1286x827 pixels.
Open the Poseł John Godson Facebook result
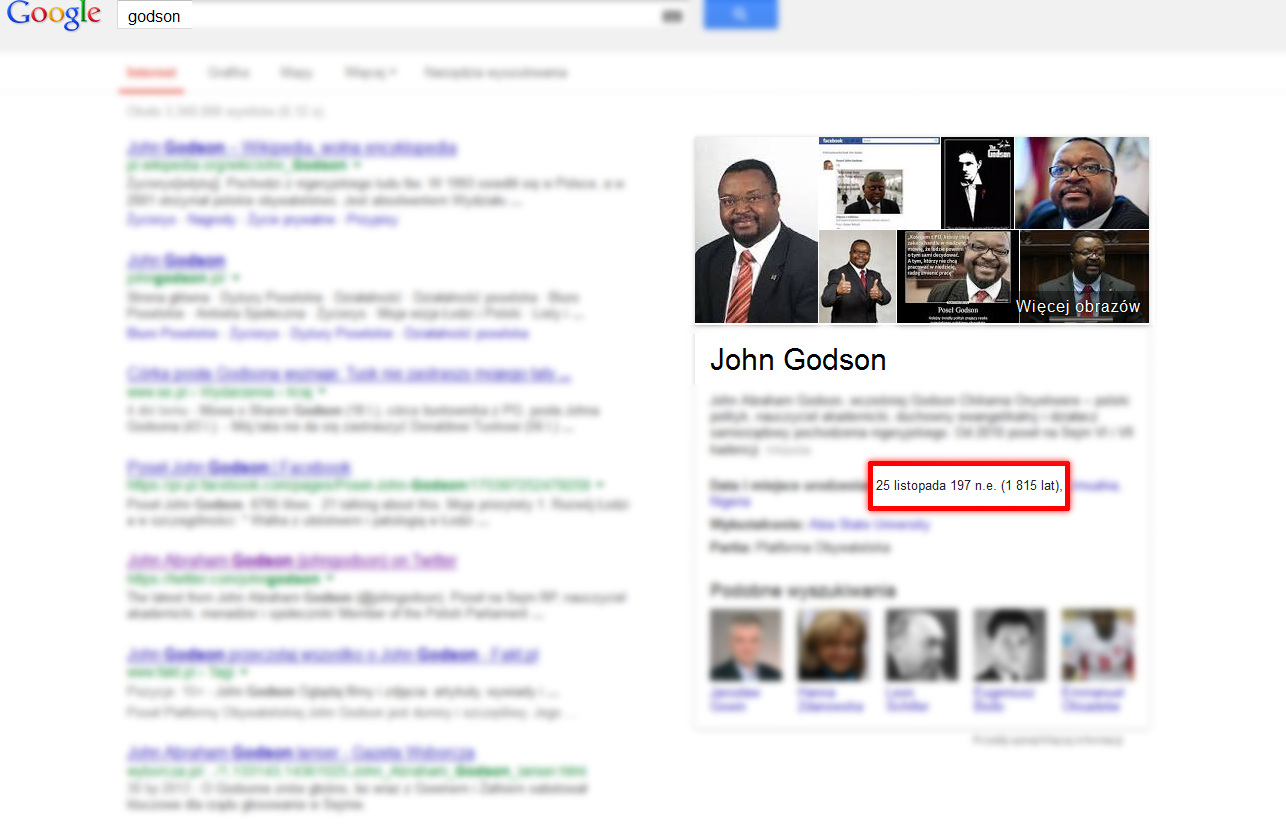tap(239, 468)
